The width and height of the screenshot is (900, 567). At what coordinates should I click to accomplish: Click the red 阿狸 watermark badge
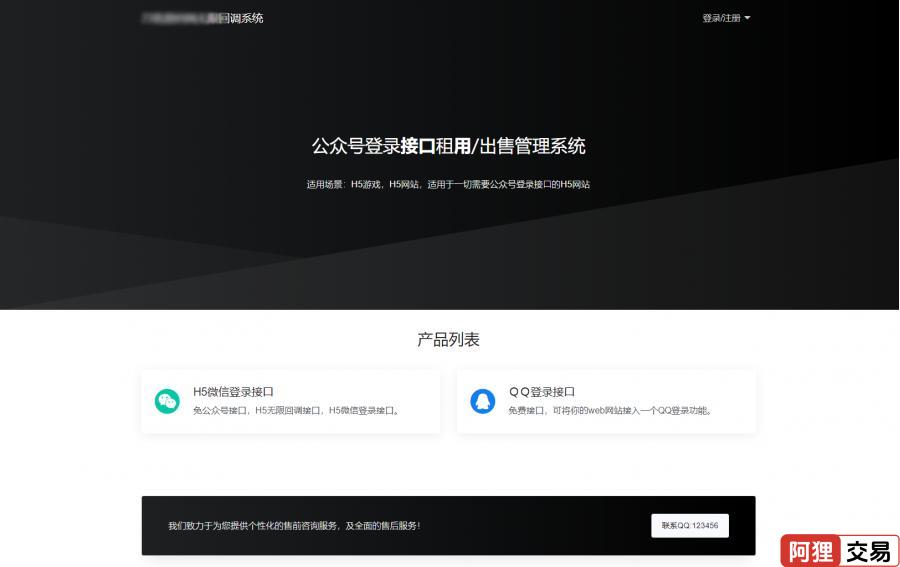[x=810, y=551]
